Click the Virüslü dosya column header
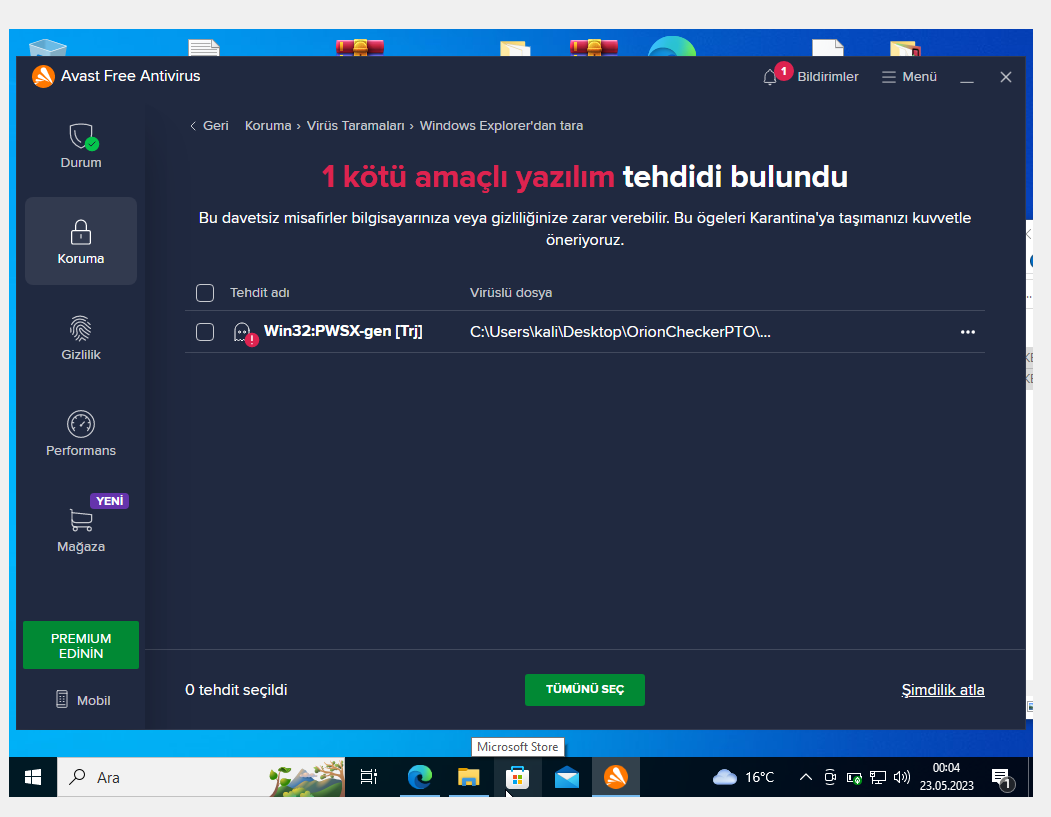Viewport: 1051px width, 817px height. tap(511, 293)
